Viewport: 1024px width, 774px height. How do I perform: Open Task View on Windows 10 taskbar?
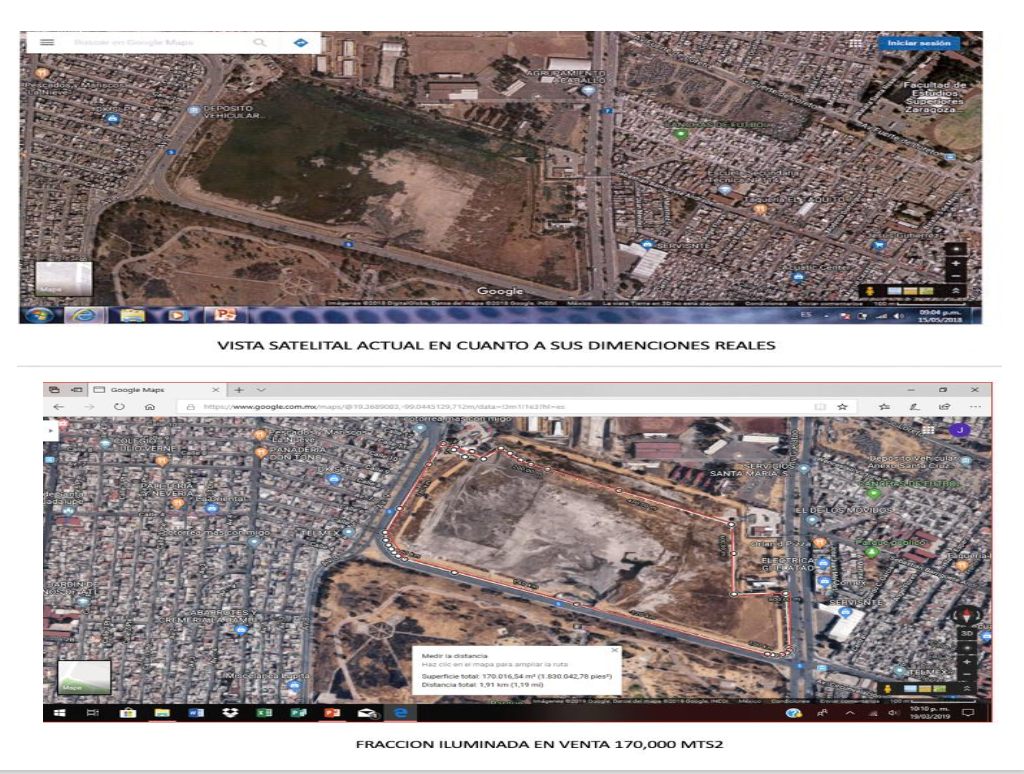pos(93,713)
